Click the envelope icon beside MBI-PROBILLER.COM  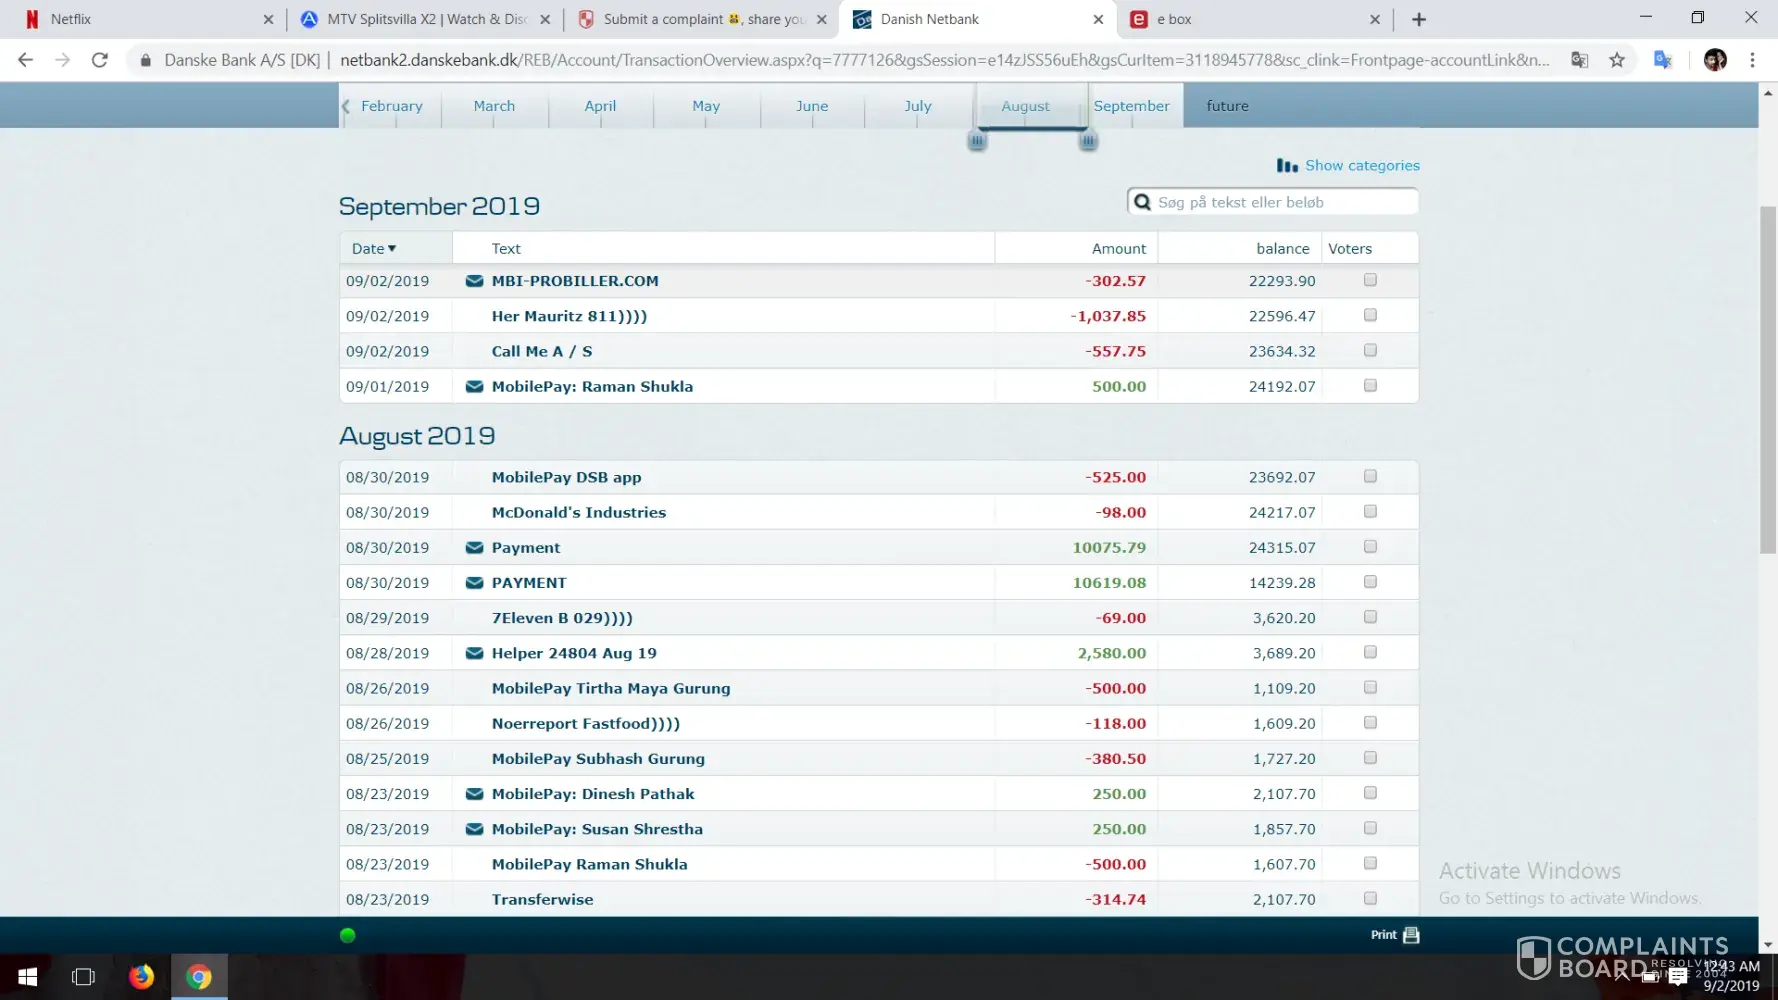(475, 281)
